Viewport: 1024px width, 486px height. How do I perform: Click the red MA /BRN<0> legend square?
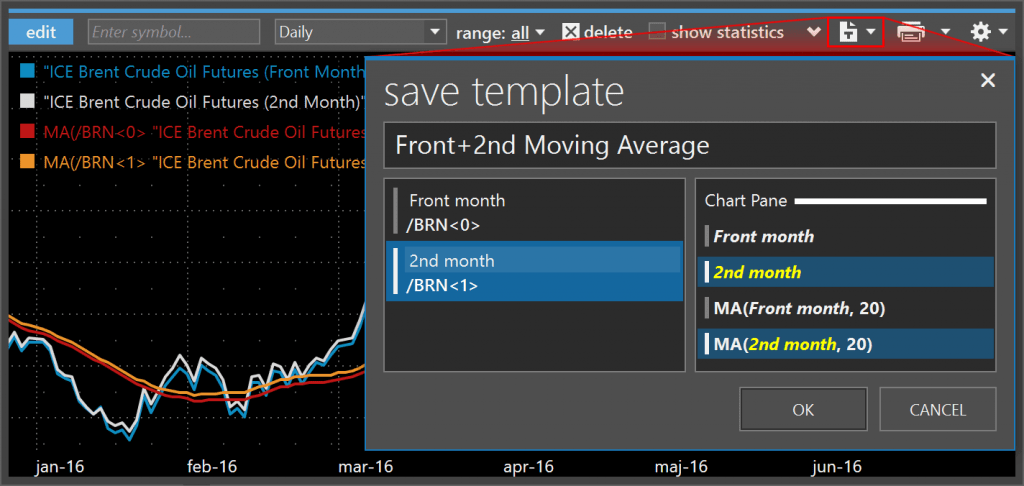click(27, 131)
